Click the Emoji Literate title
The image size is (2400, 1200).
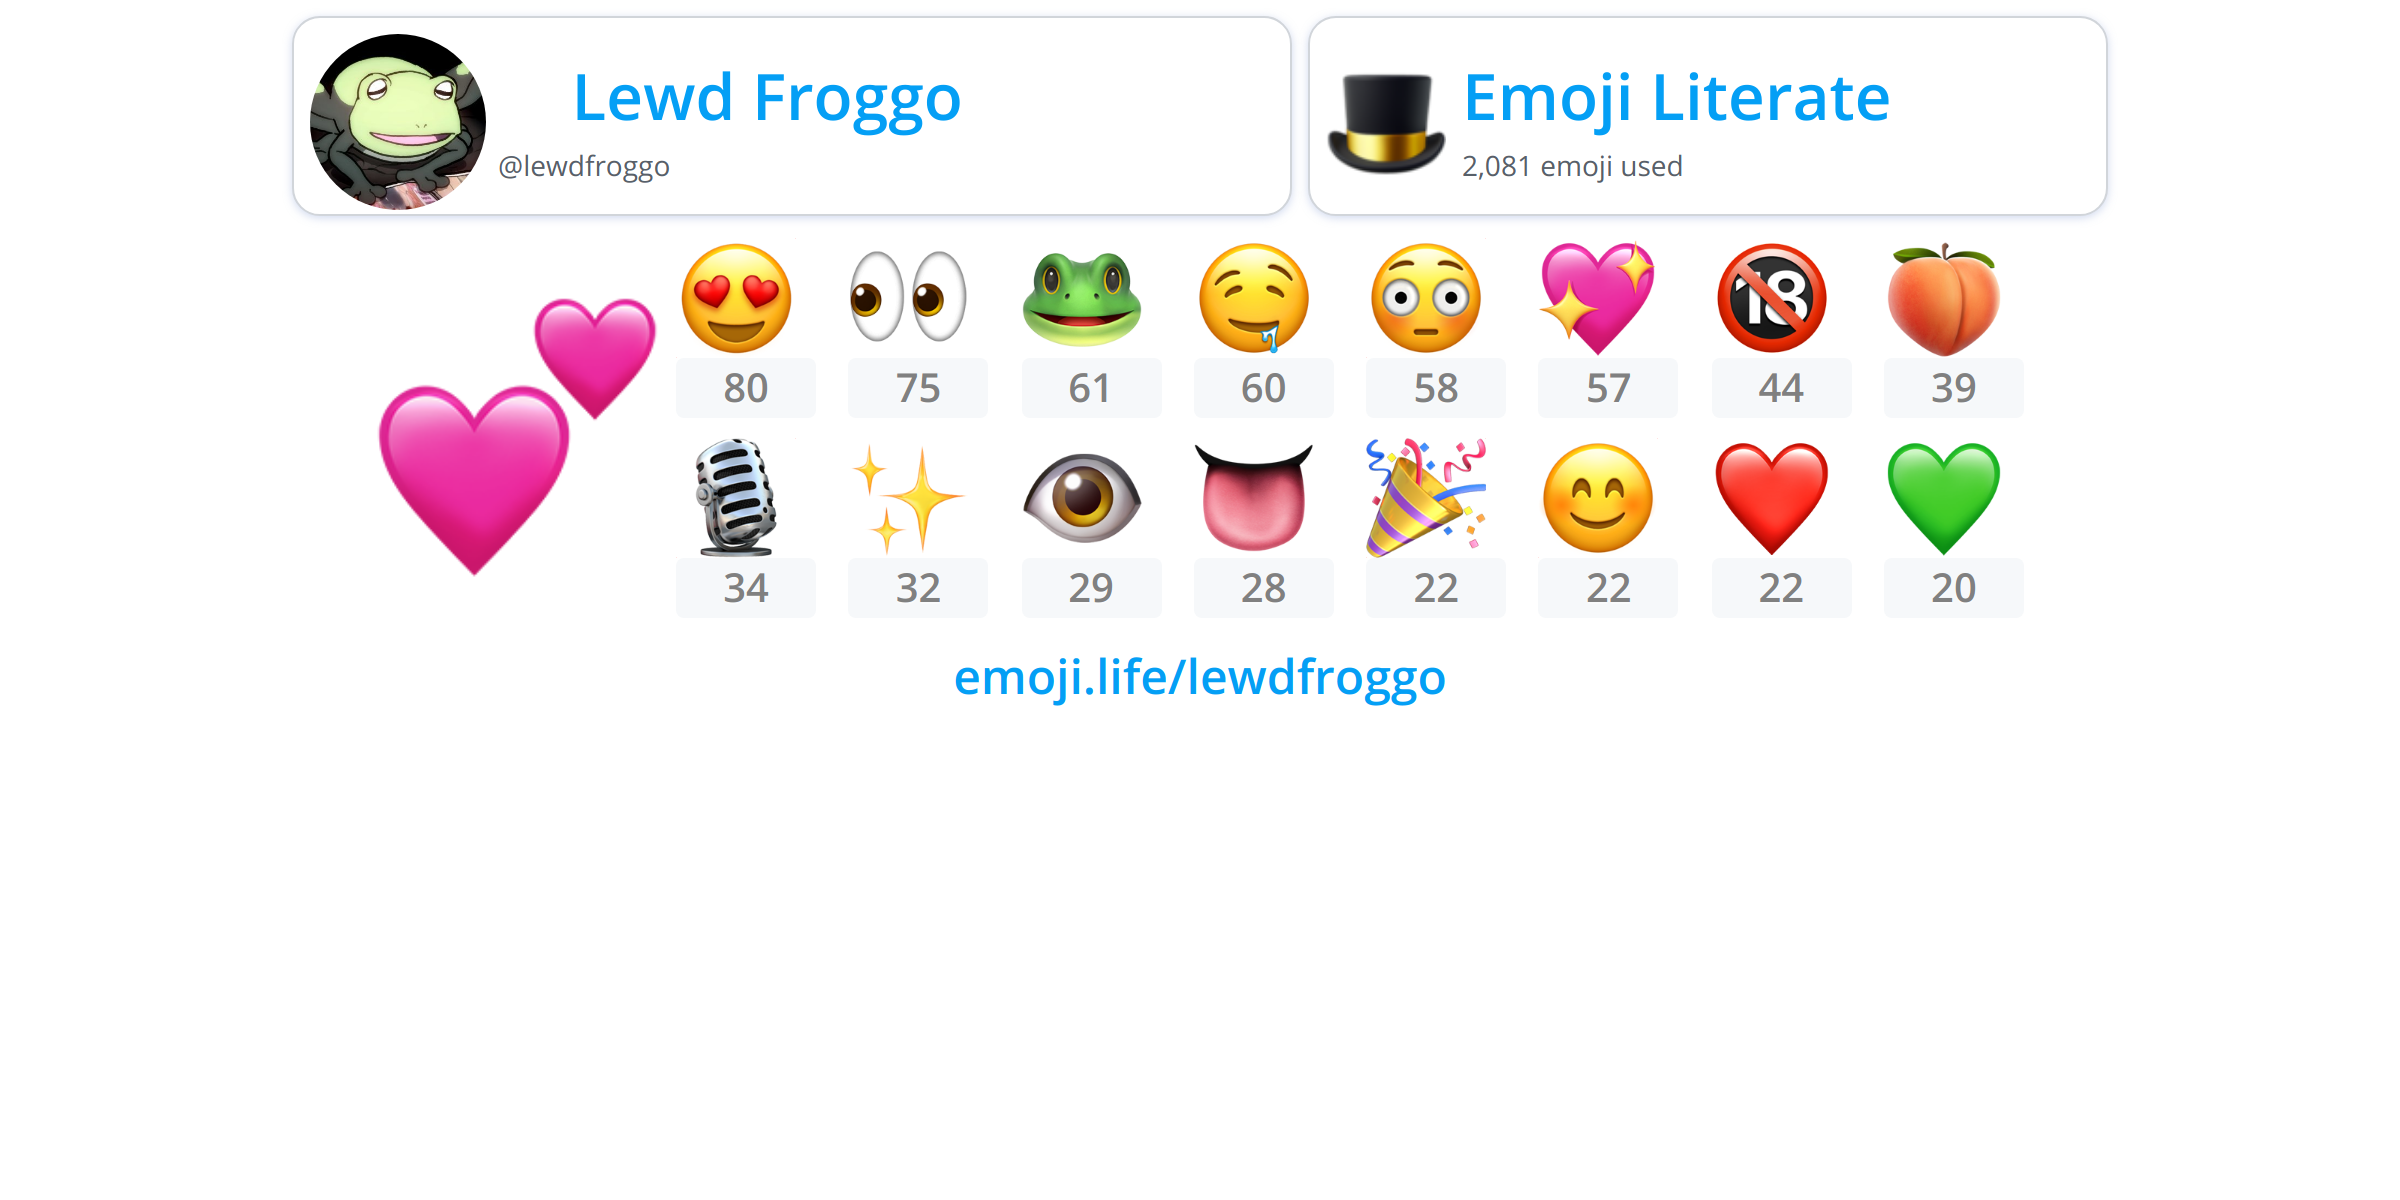point(1676,98)
